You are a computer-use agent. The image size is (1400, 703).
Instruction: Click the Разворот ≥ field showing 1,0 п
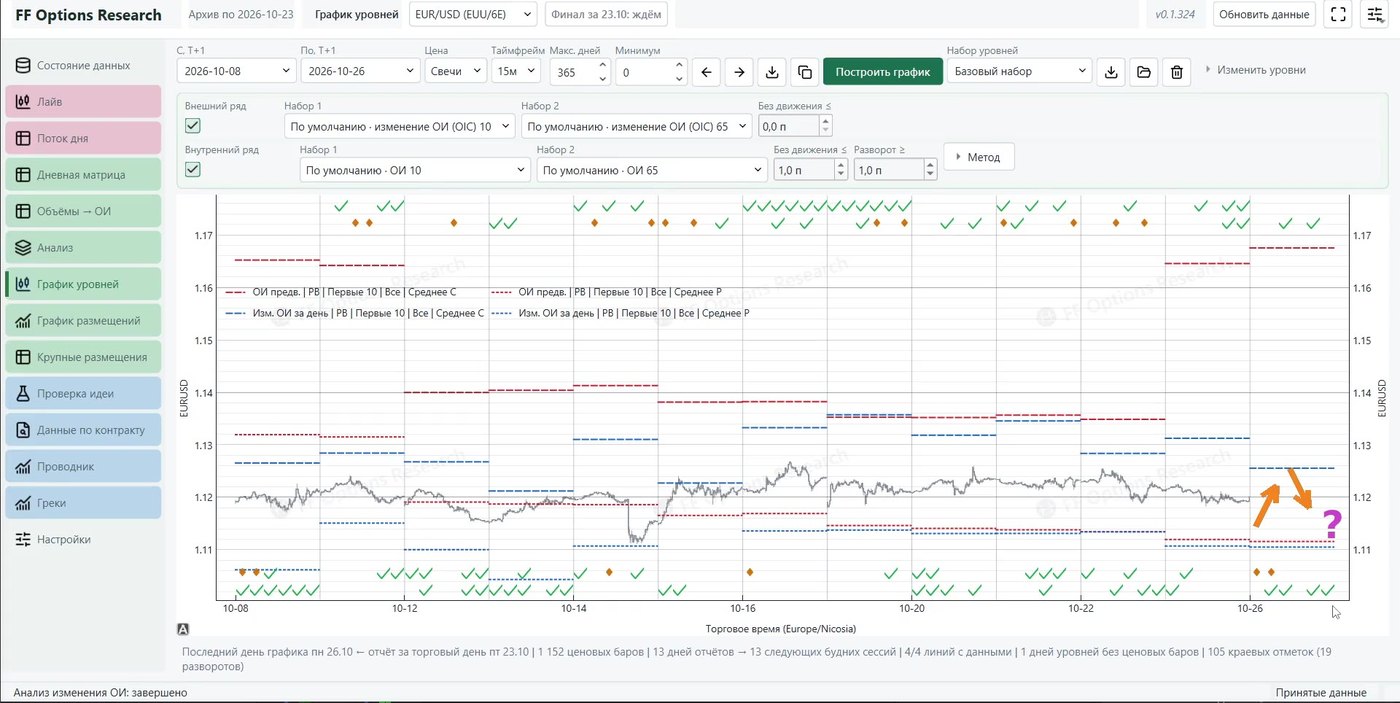click(895, 170)
